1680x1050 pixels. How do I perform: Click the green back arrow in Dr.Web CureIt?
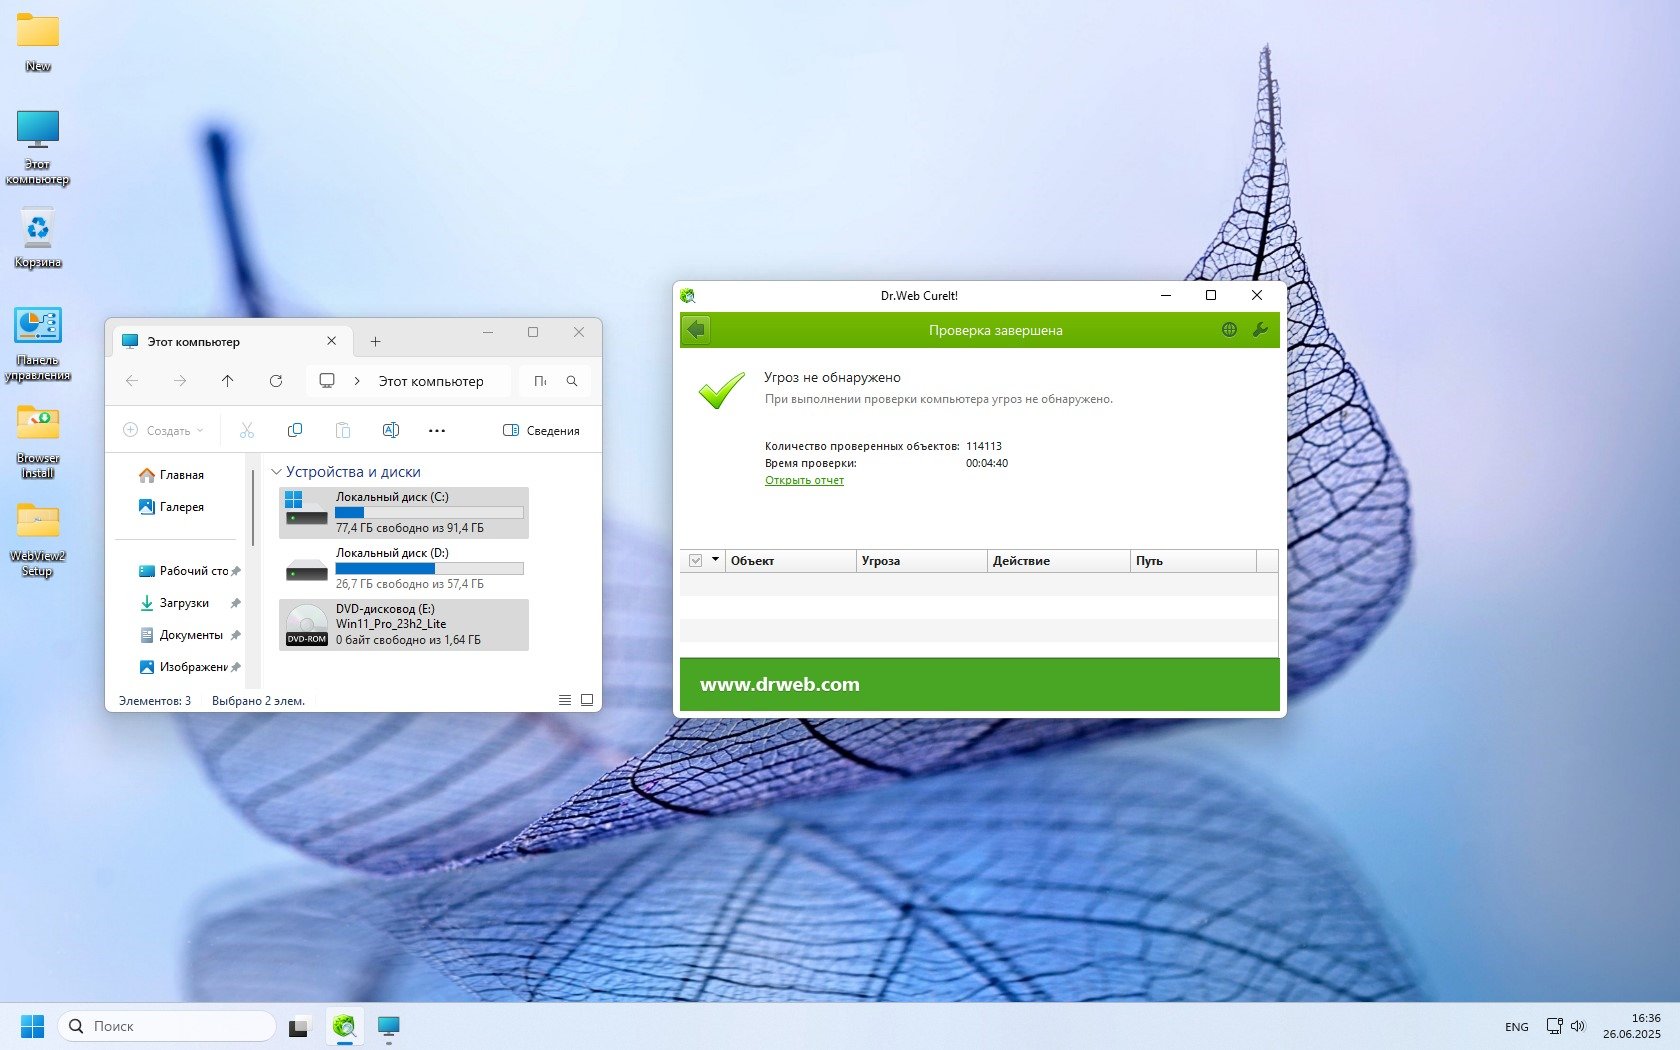[696, 330]
